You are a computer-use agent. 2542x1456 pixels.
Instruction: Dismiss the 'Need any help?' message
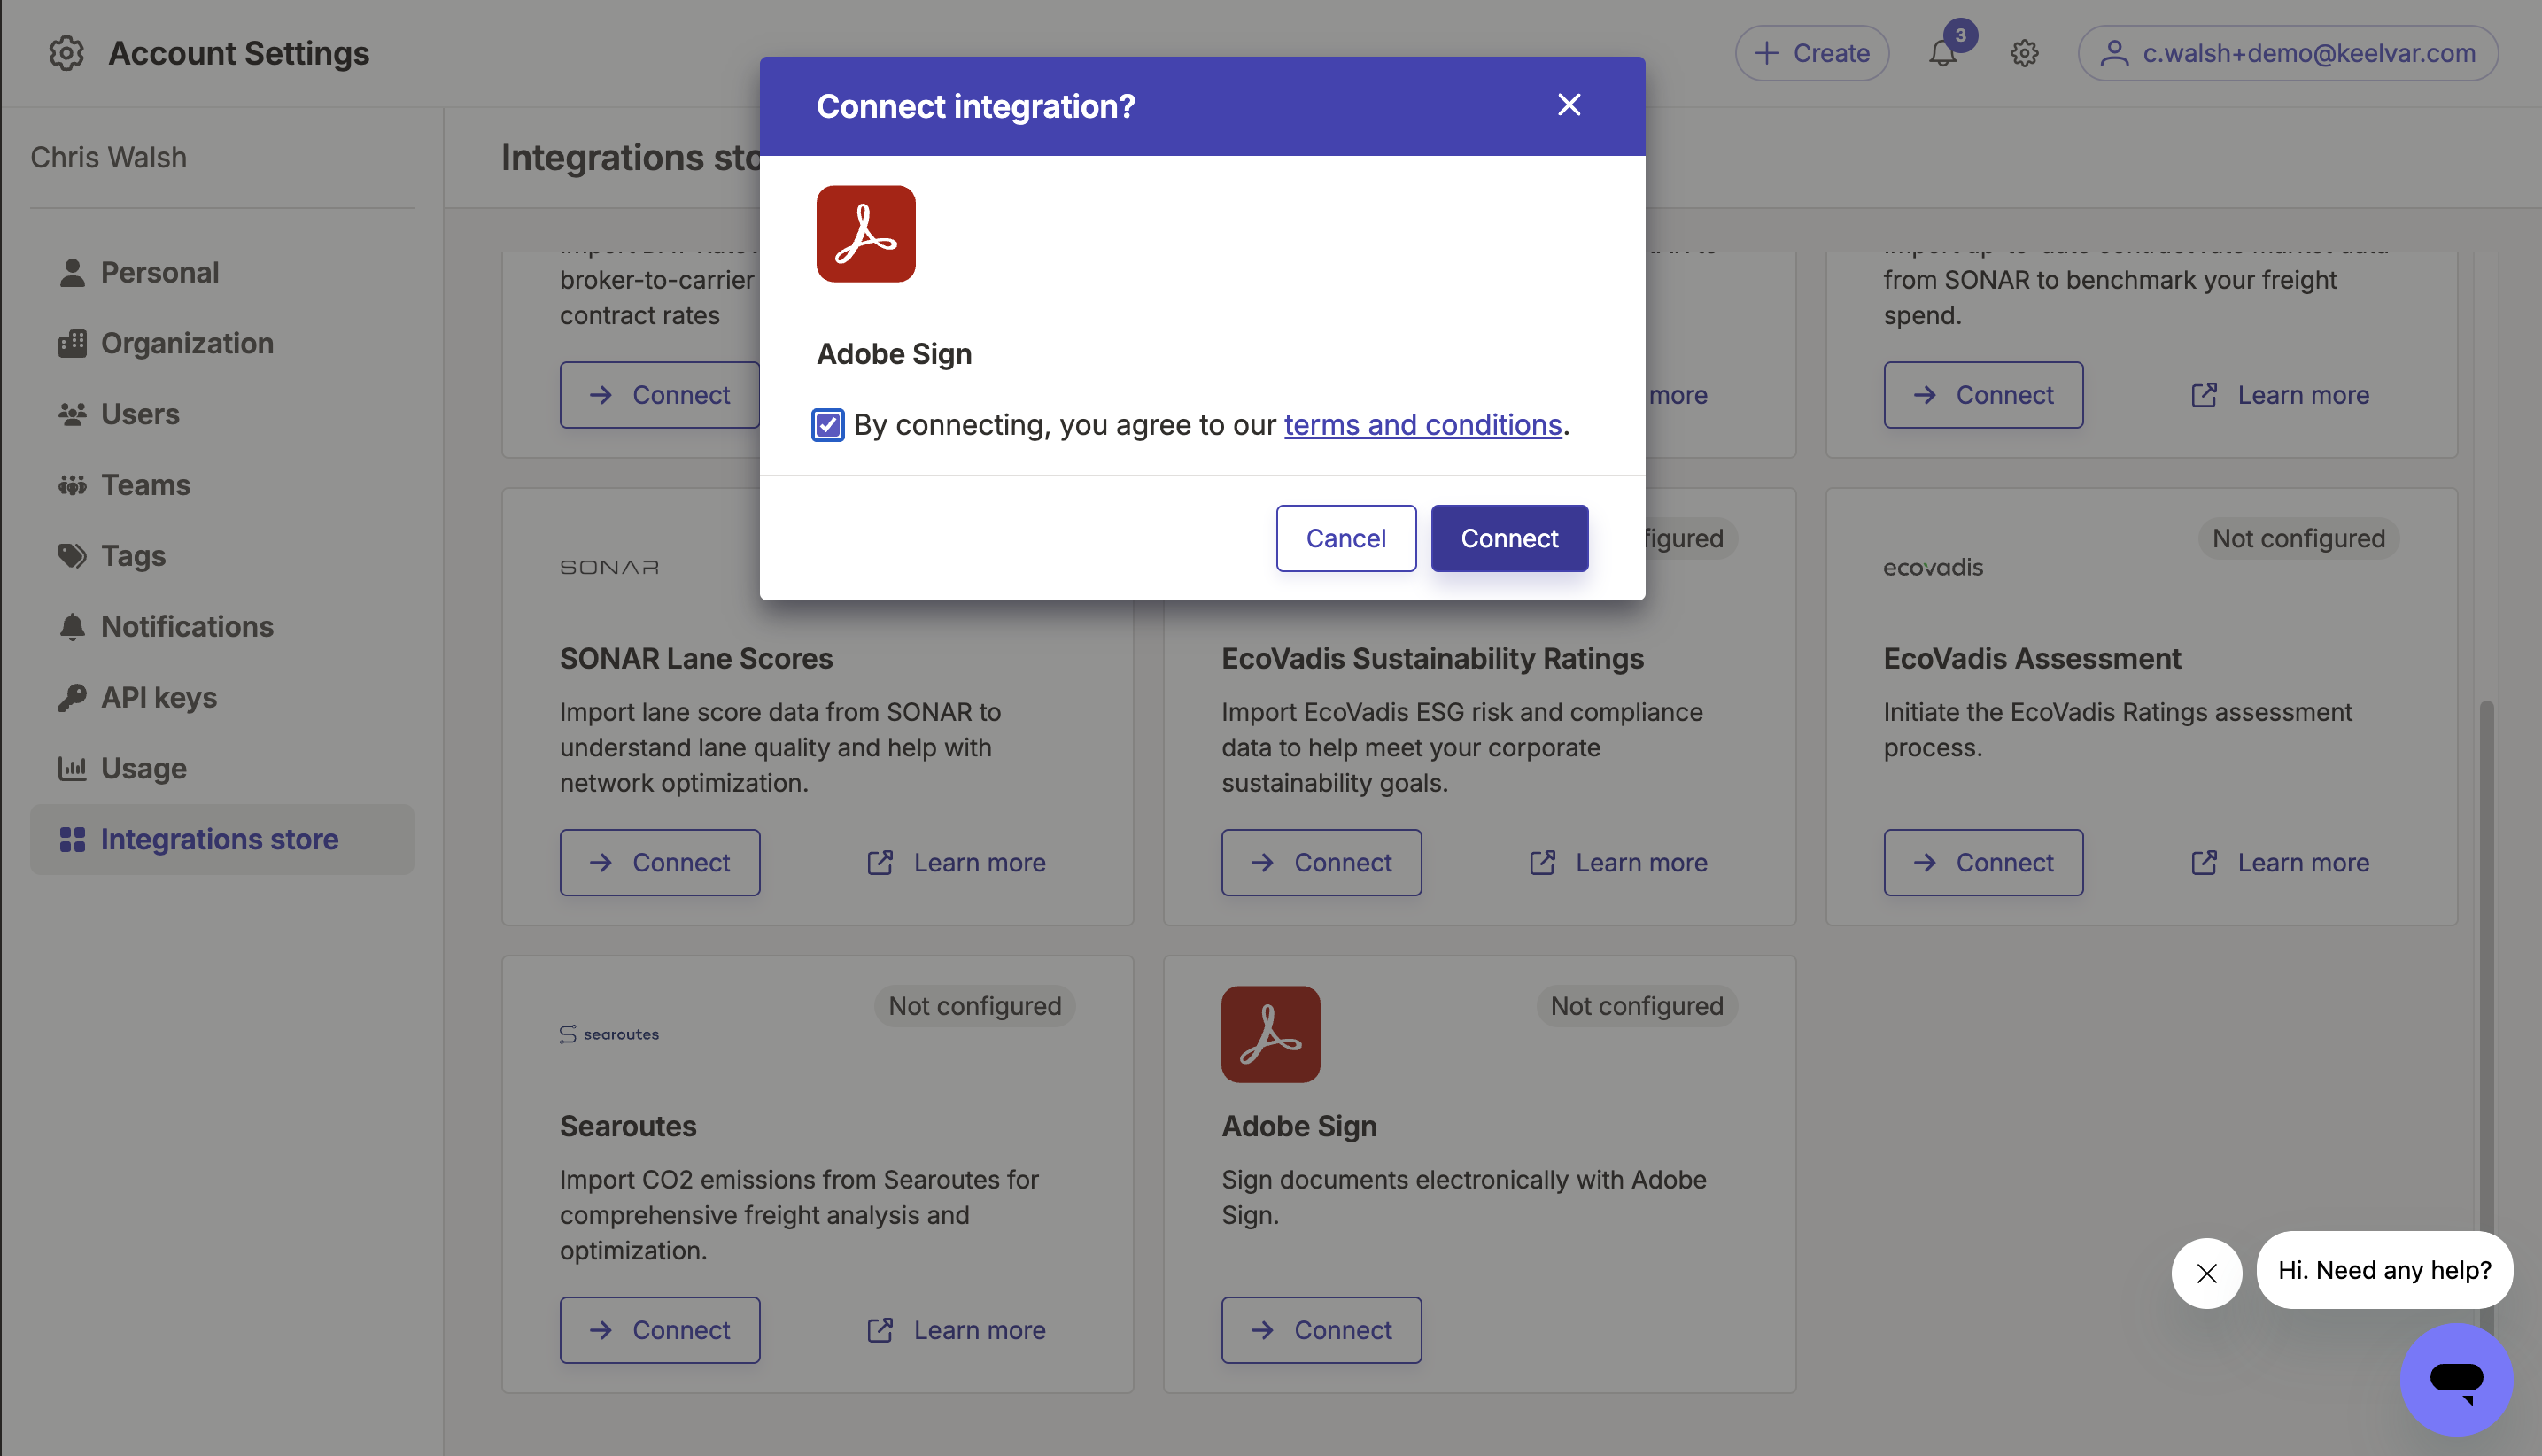2206,1273
